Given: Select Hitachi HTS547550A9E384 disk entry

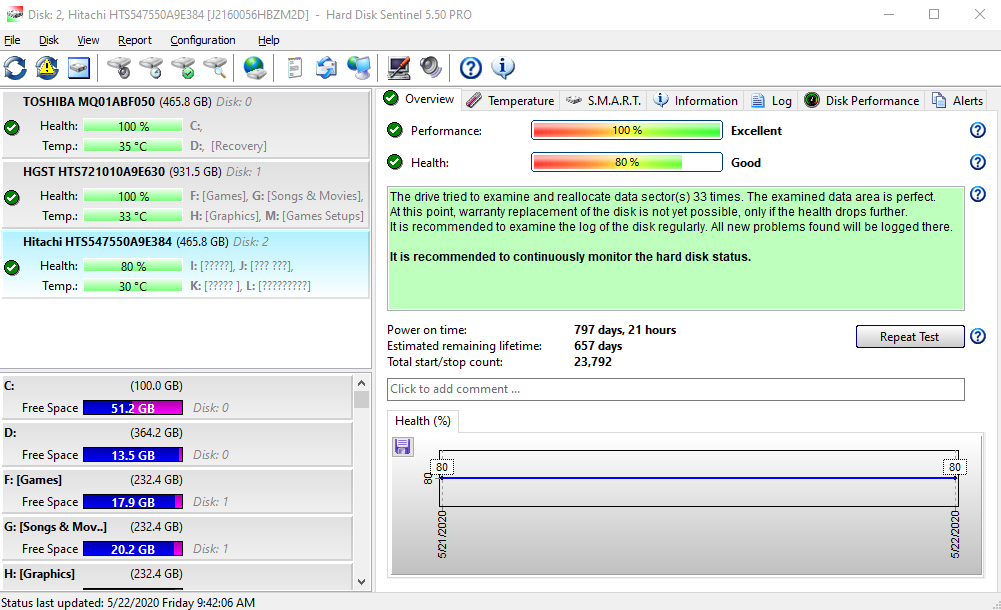Looking at the screenshot, I should point(186,264).
